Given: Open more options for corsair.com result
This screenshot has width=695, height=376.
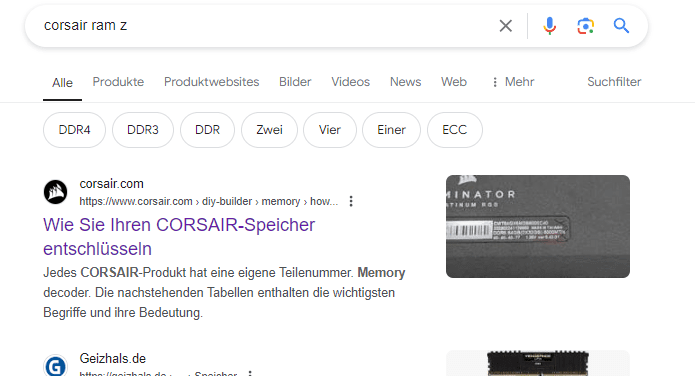Looking at the screenshot, I should point(351,201).
